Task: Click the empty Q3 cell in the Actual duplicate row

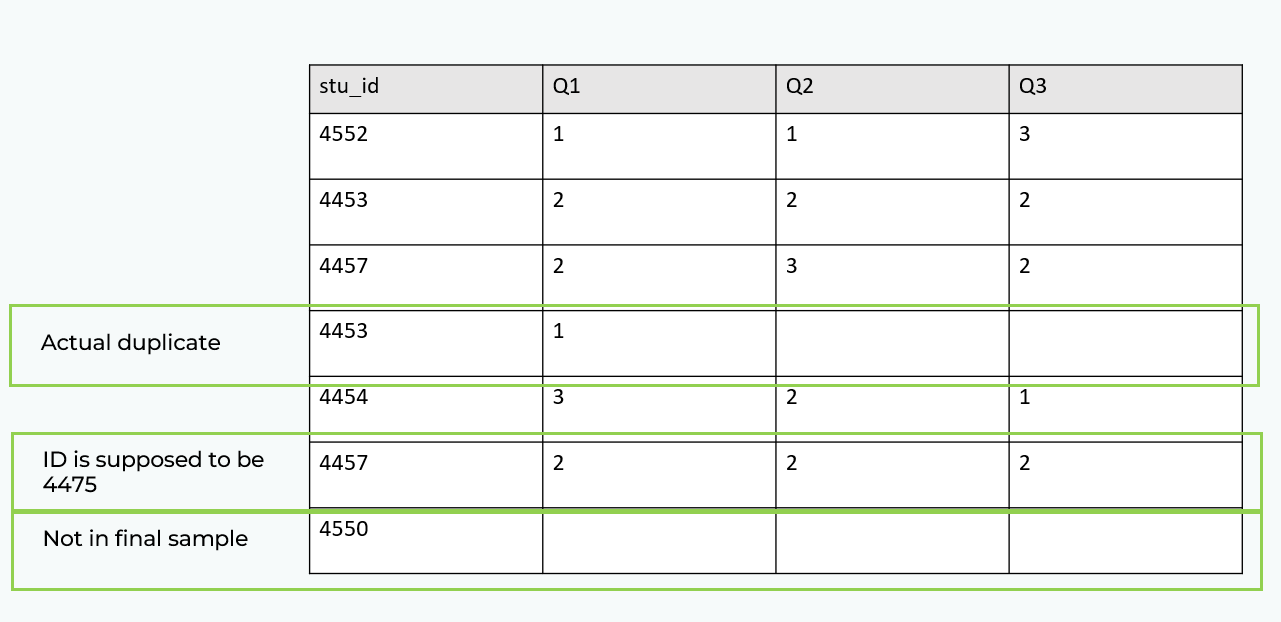Action: coord(1124,343)
